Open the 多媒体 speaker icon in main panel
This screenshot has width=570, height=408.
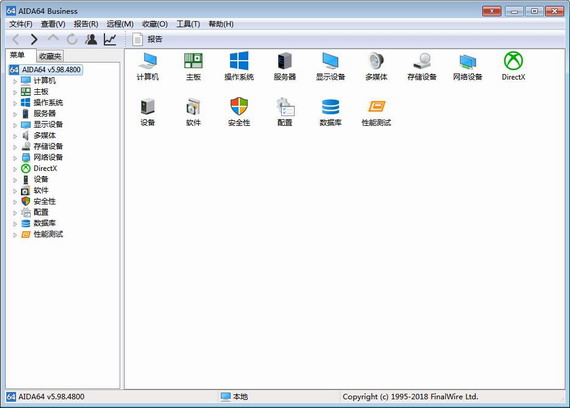(376, 66)
